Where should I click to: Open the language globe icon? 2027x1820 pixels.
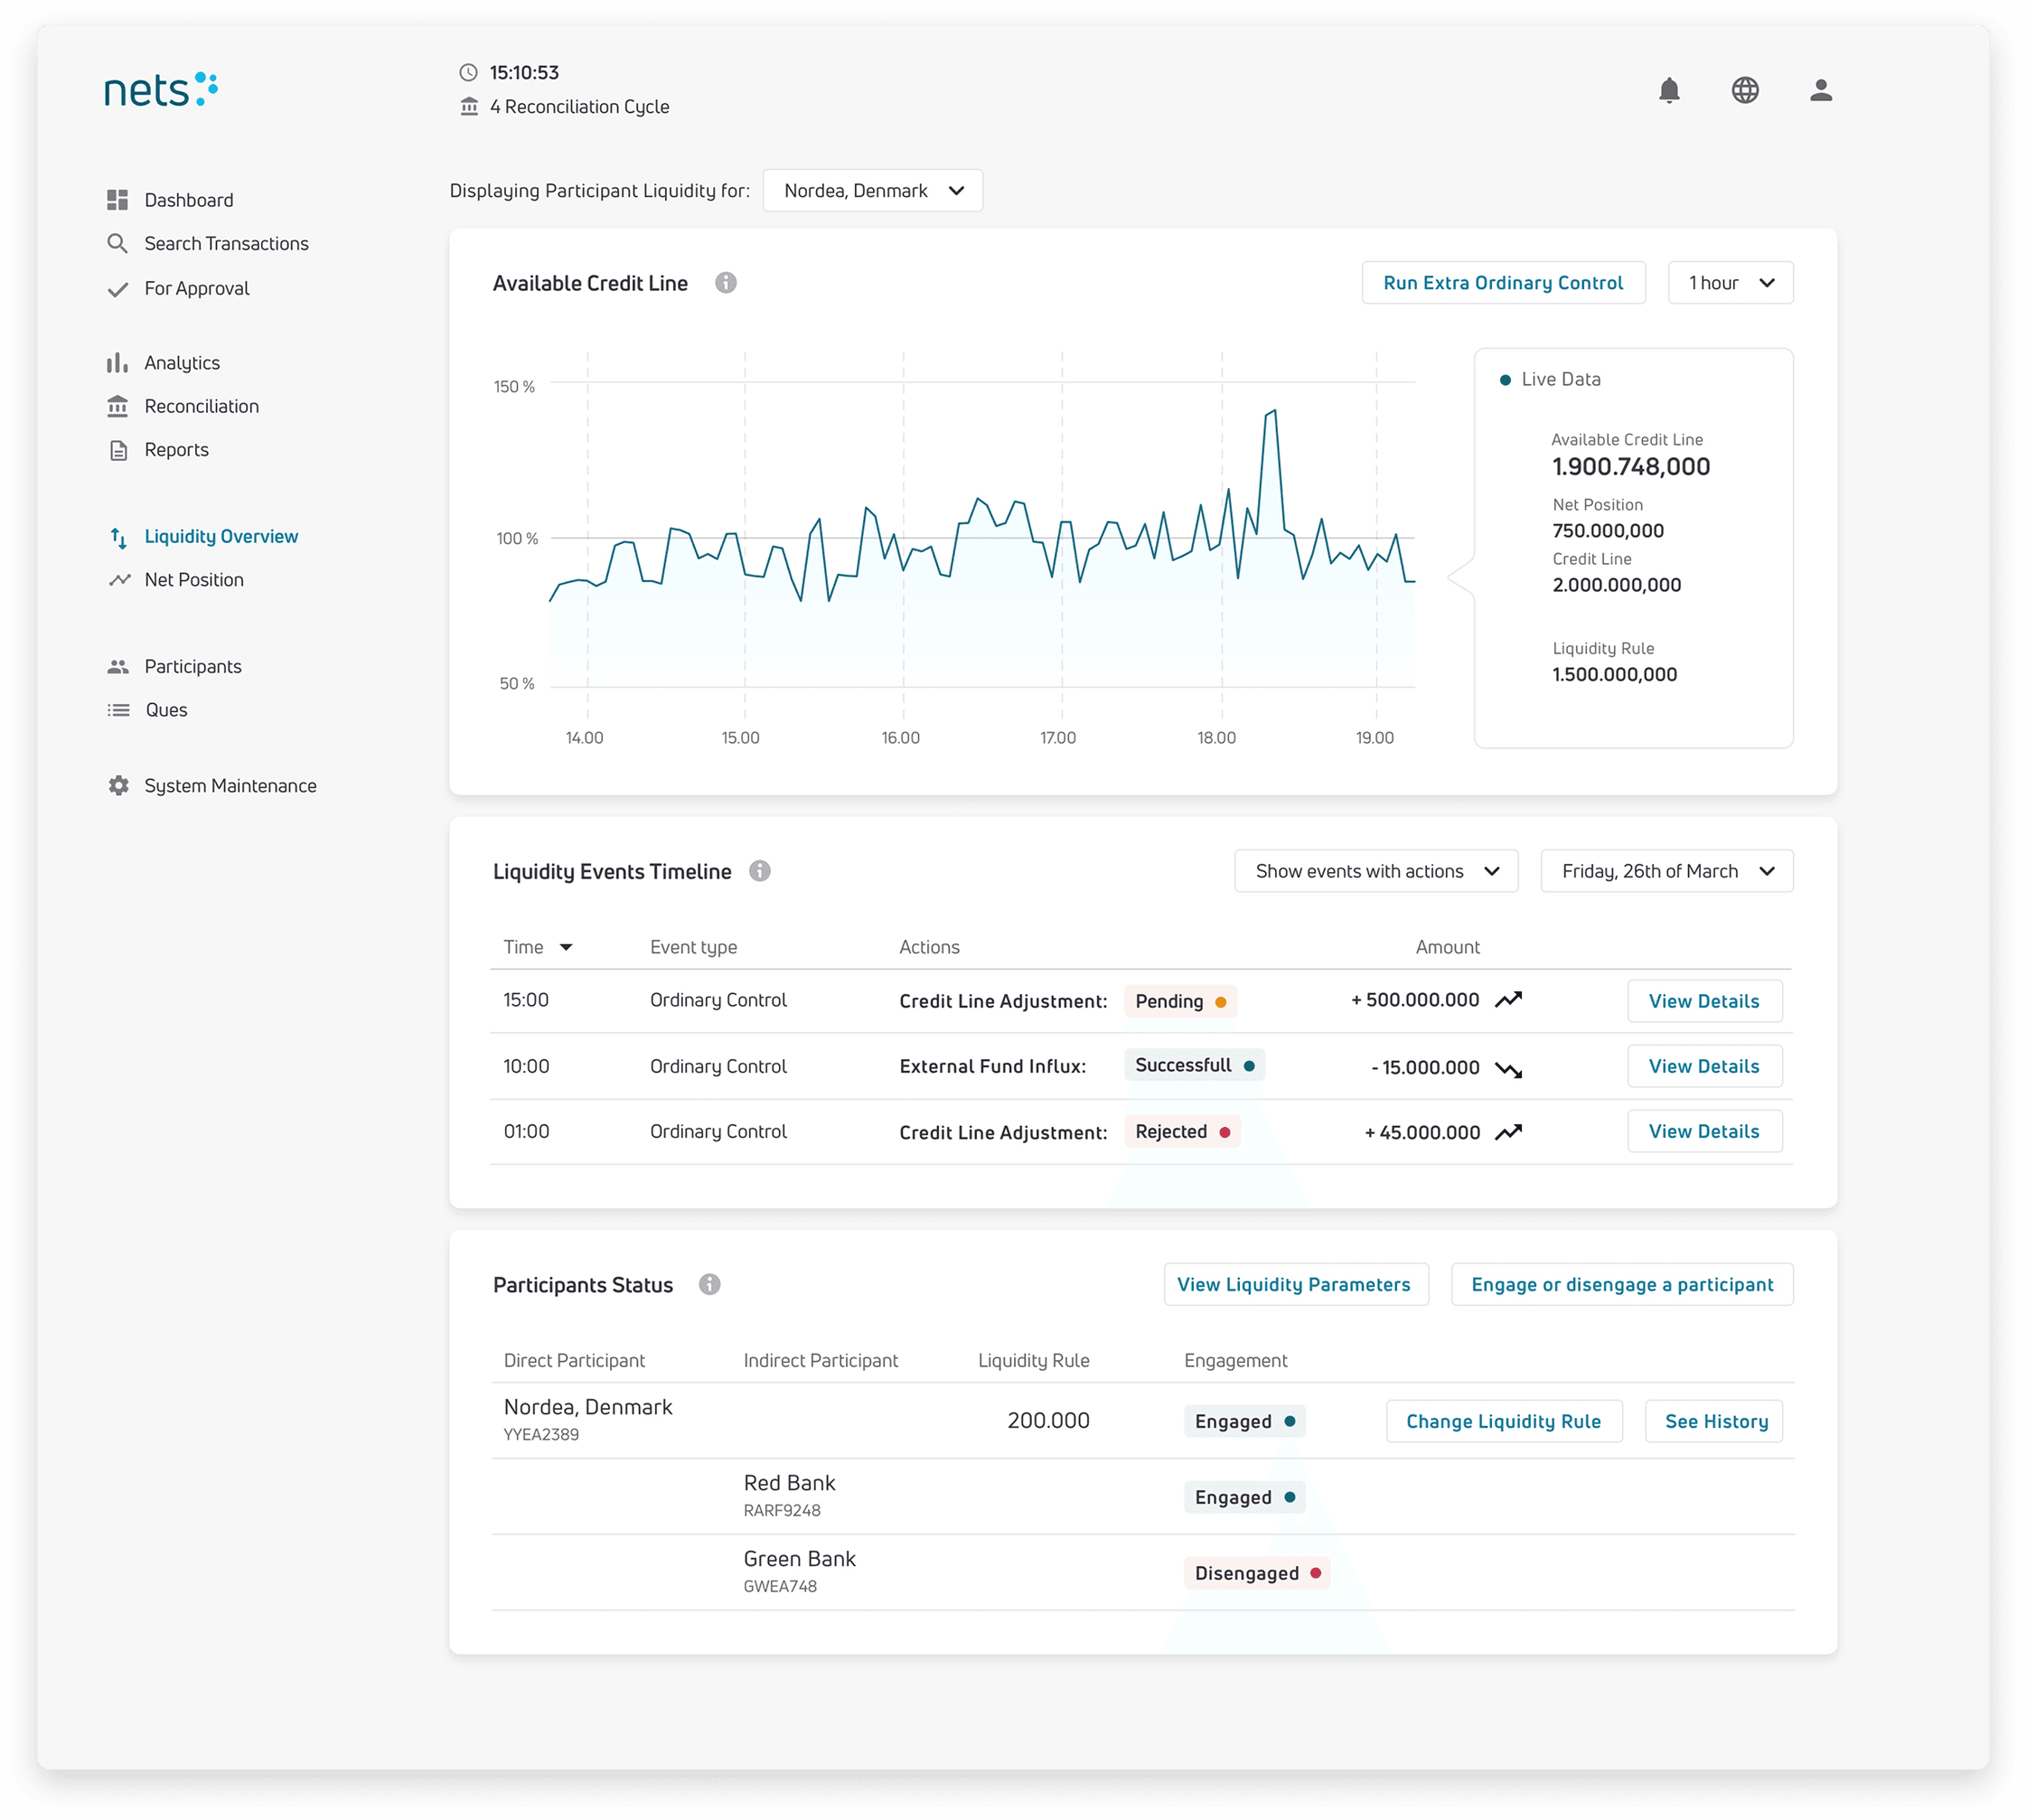[x=1745, y=90]
